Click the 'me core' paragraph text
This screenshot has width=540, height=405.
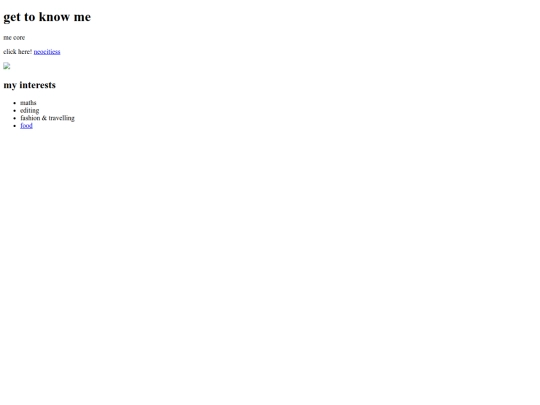point(14,38)
